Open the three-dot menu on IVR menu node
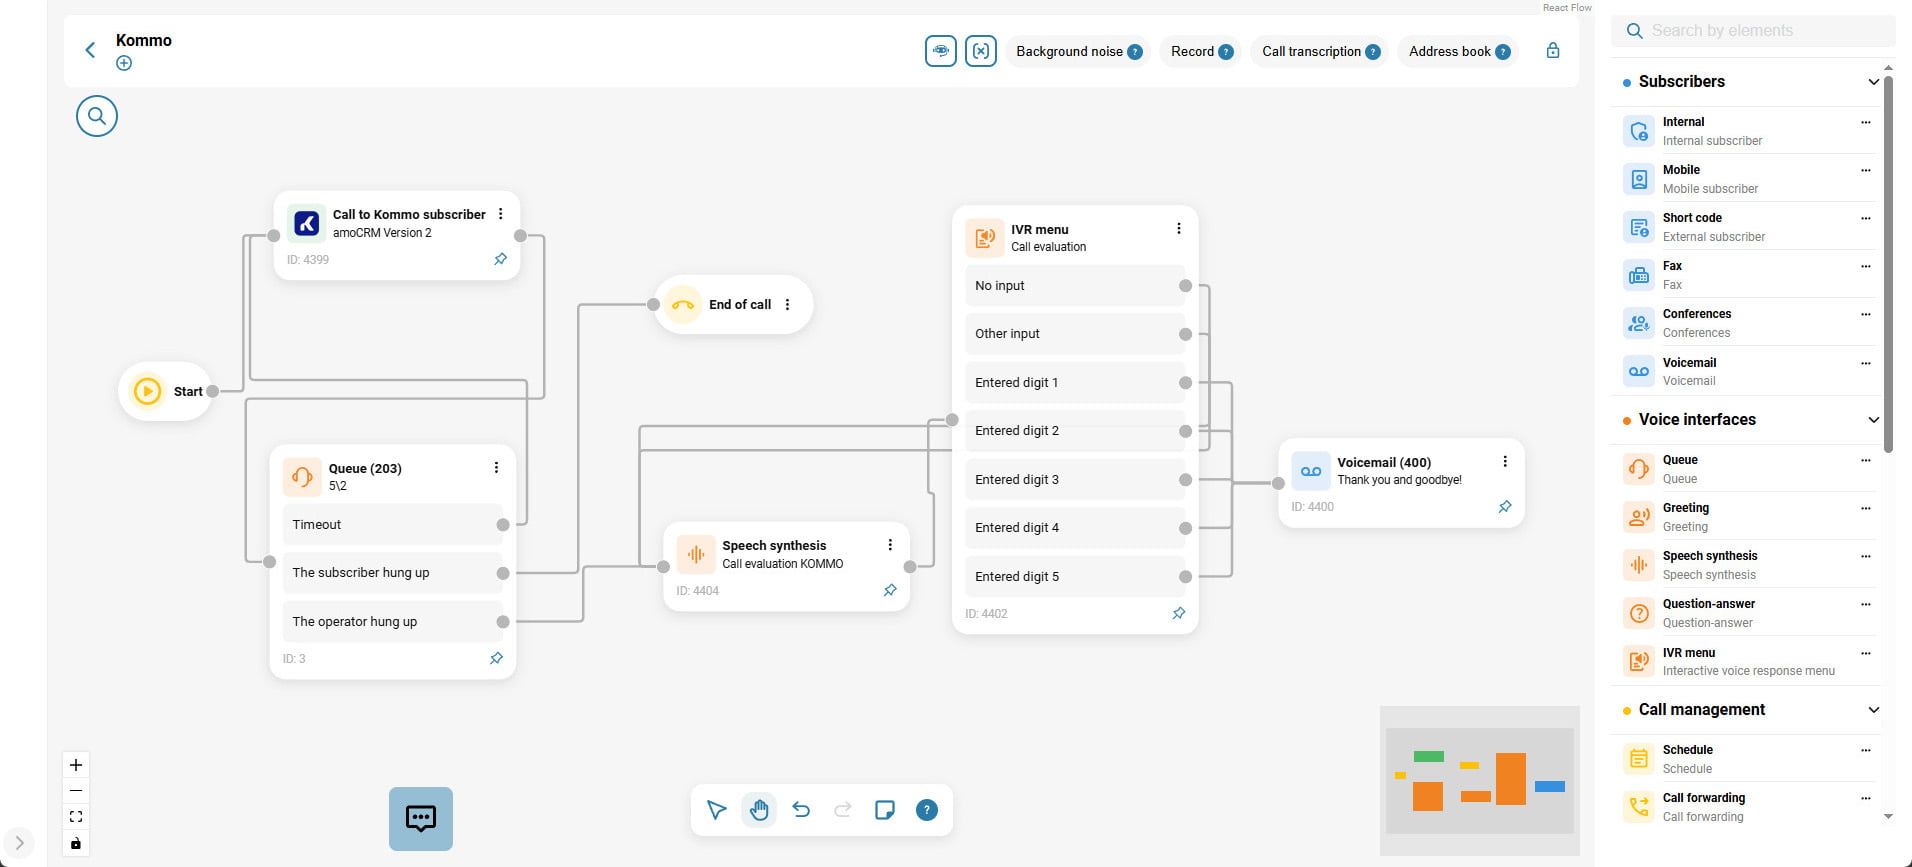Viewport: 1912px width, 867px height. pos(1179,229)
